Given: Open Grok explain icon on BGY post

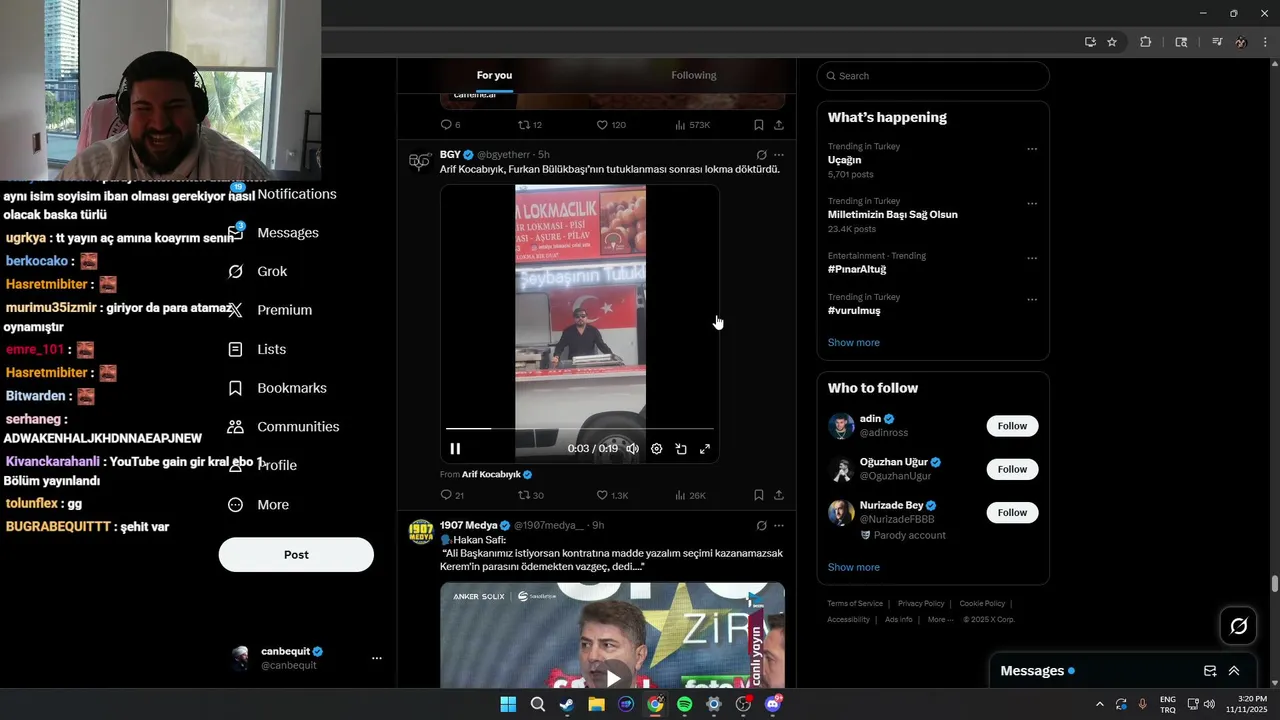Looking at the screenshot, I should pos(761,155).
